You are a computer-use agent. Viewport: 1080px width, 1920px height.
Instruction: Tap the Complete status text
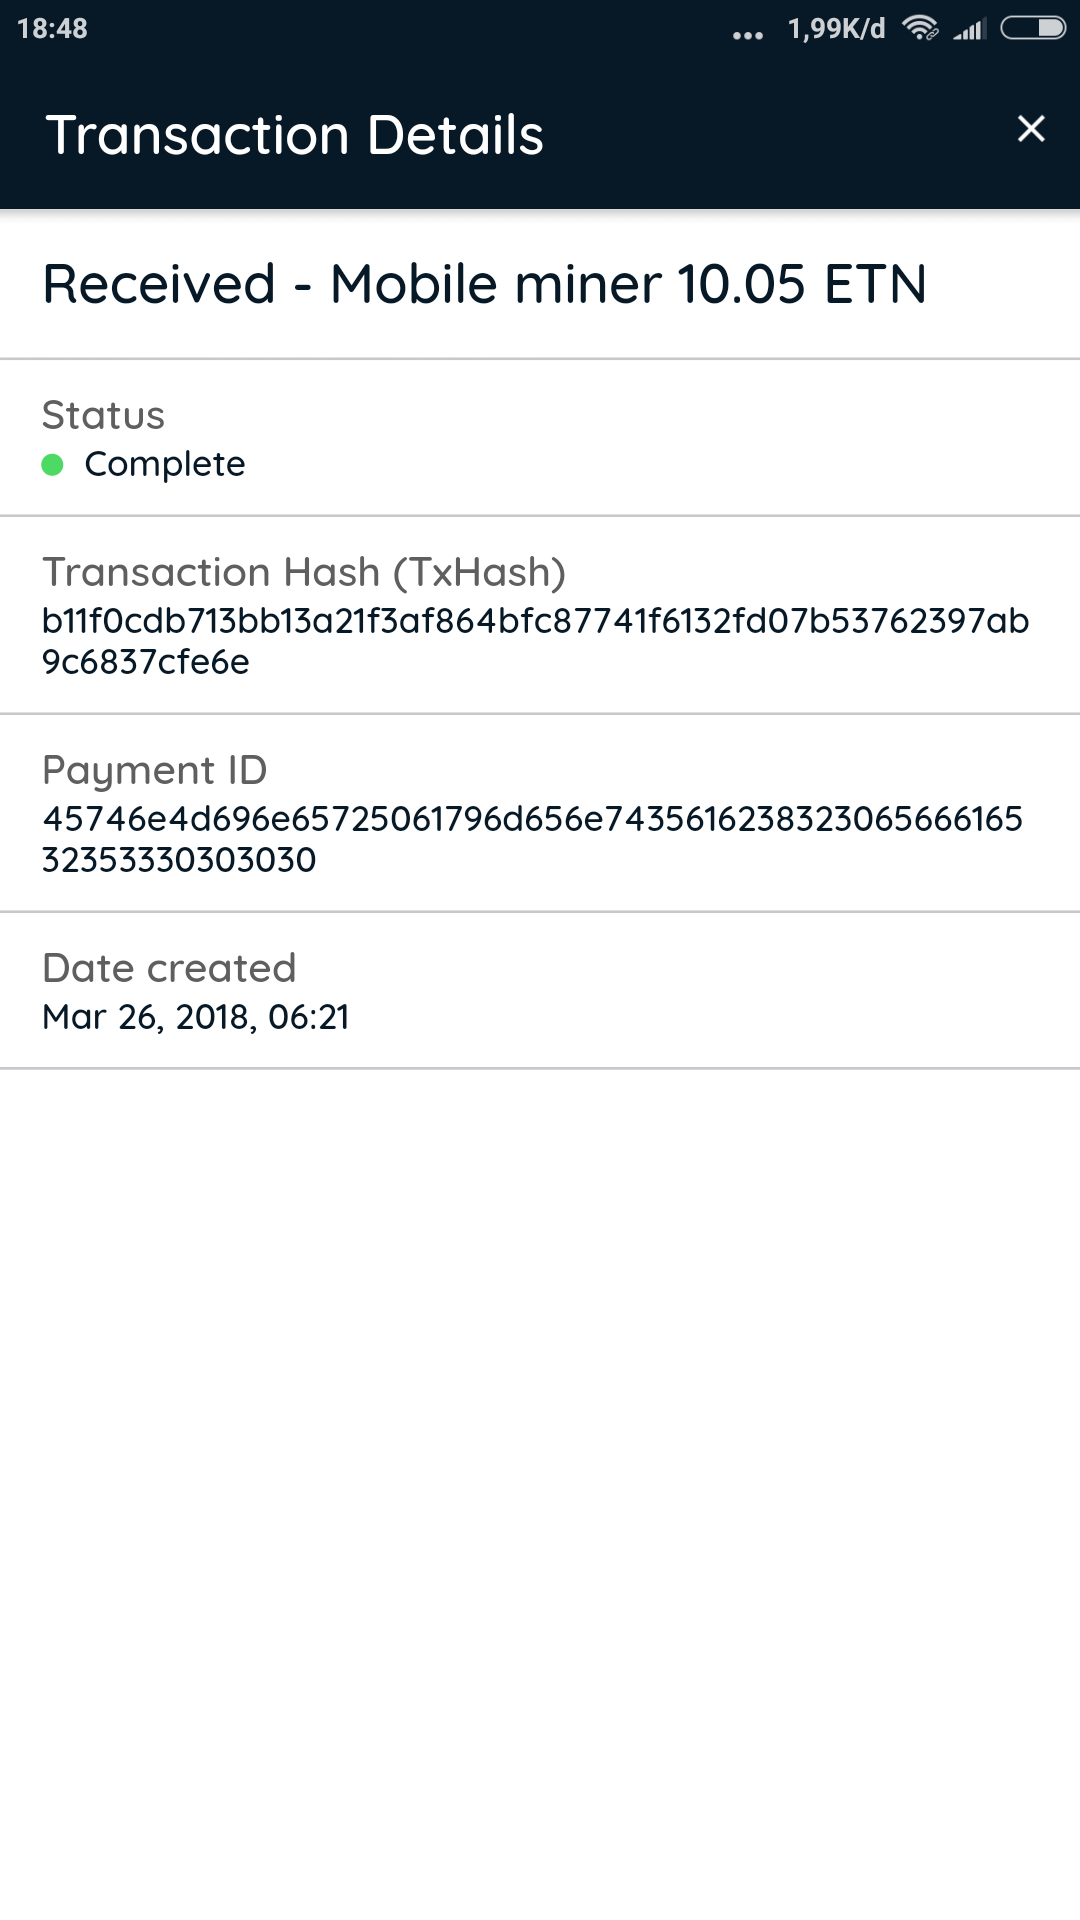[165, 464]
